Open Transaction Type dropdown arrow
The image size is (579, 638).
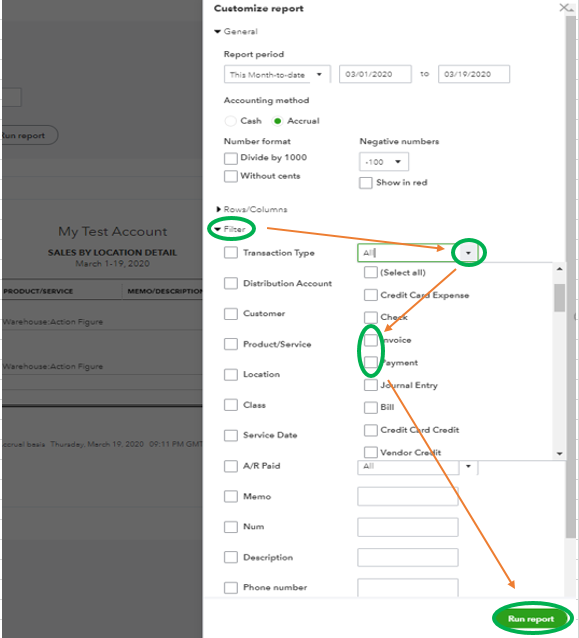click(x=468, y=253)
